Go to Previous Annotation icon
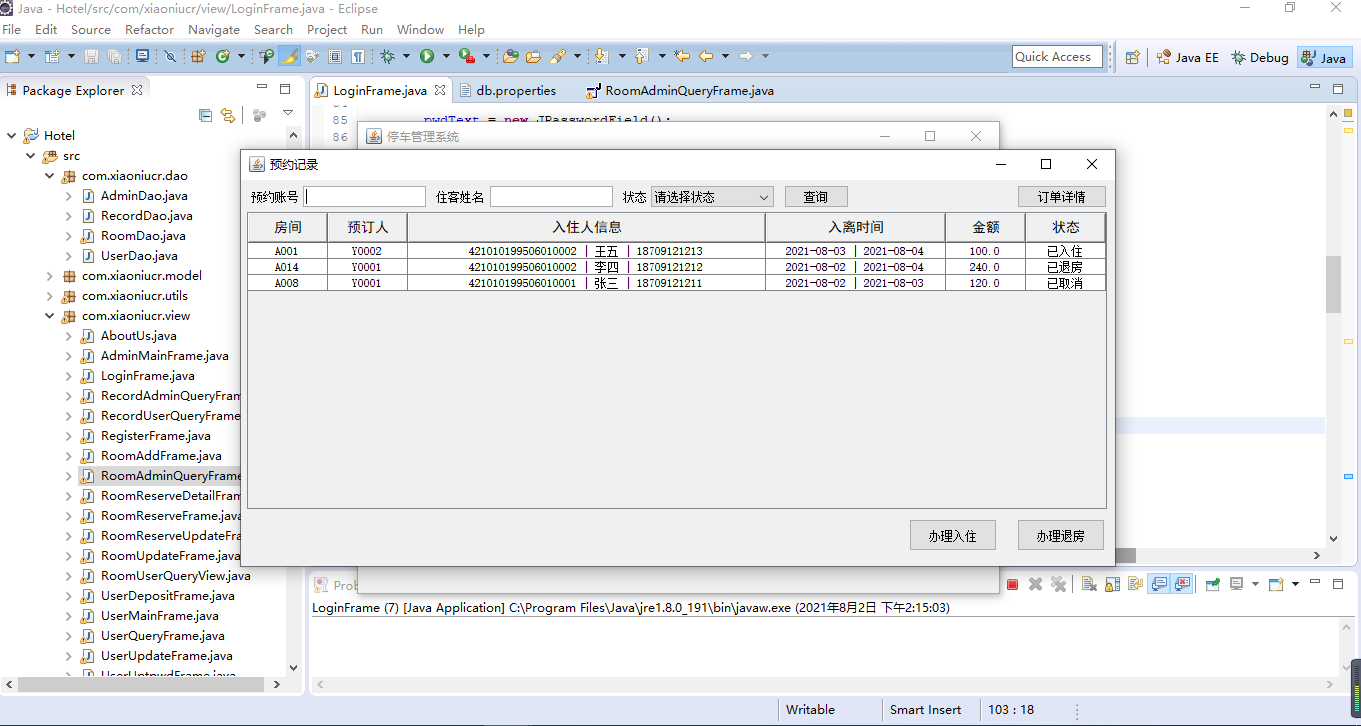Screen dimensions: 1361x726 coord(642,57)
